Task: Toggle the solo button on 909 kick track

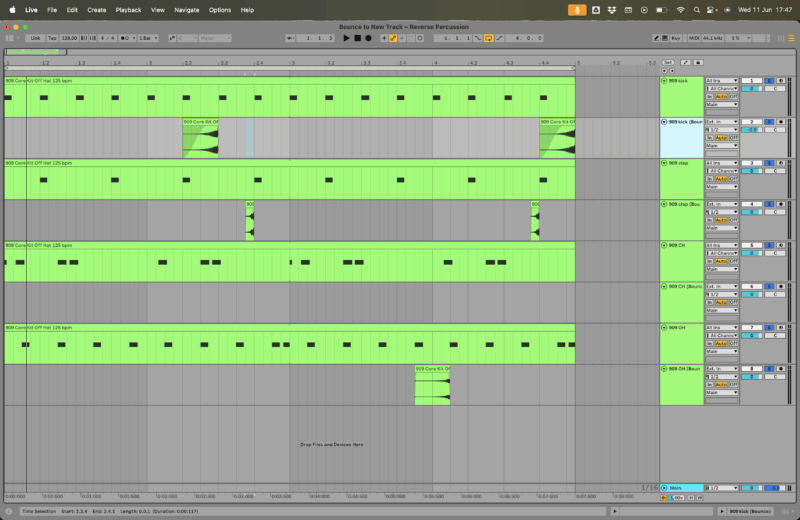Action: (769, 80)
